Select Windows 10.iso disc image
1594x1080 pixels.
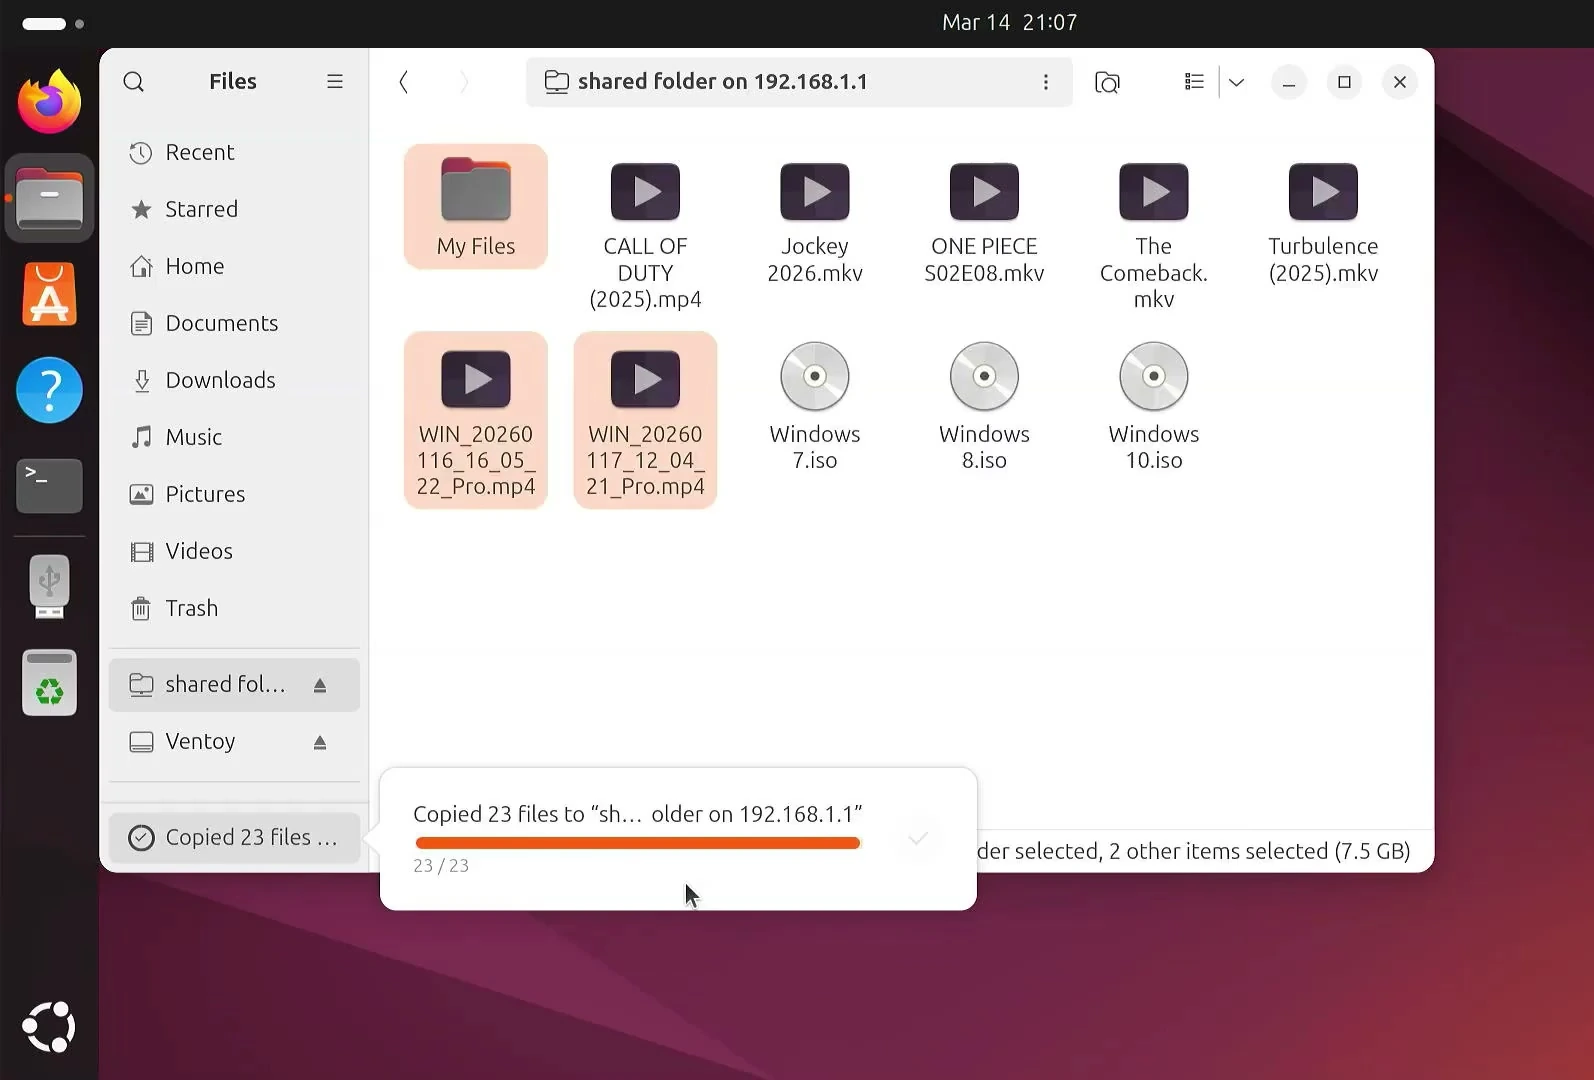tap(1154, 407)
